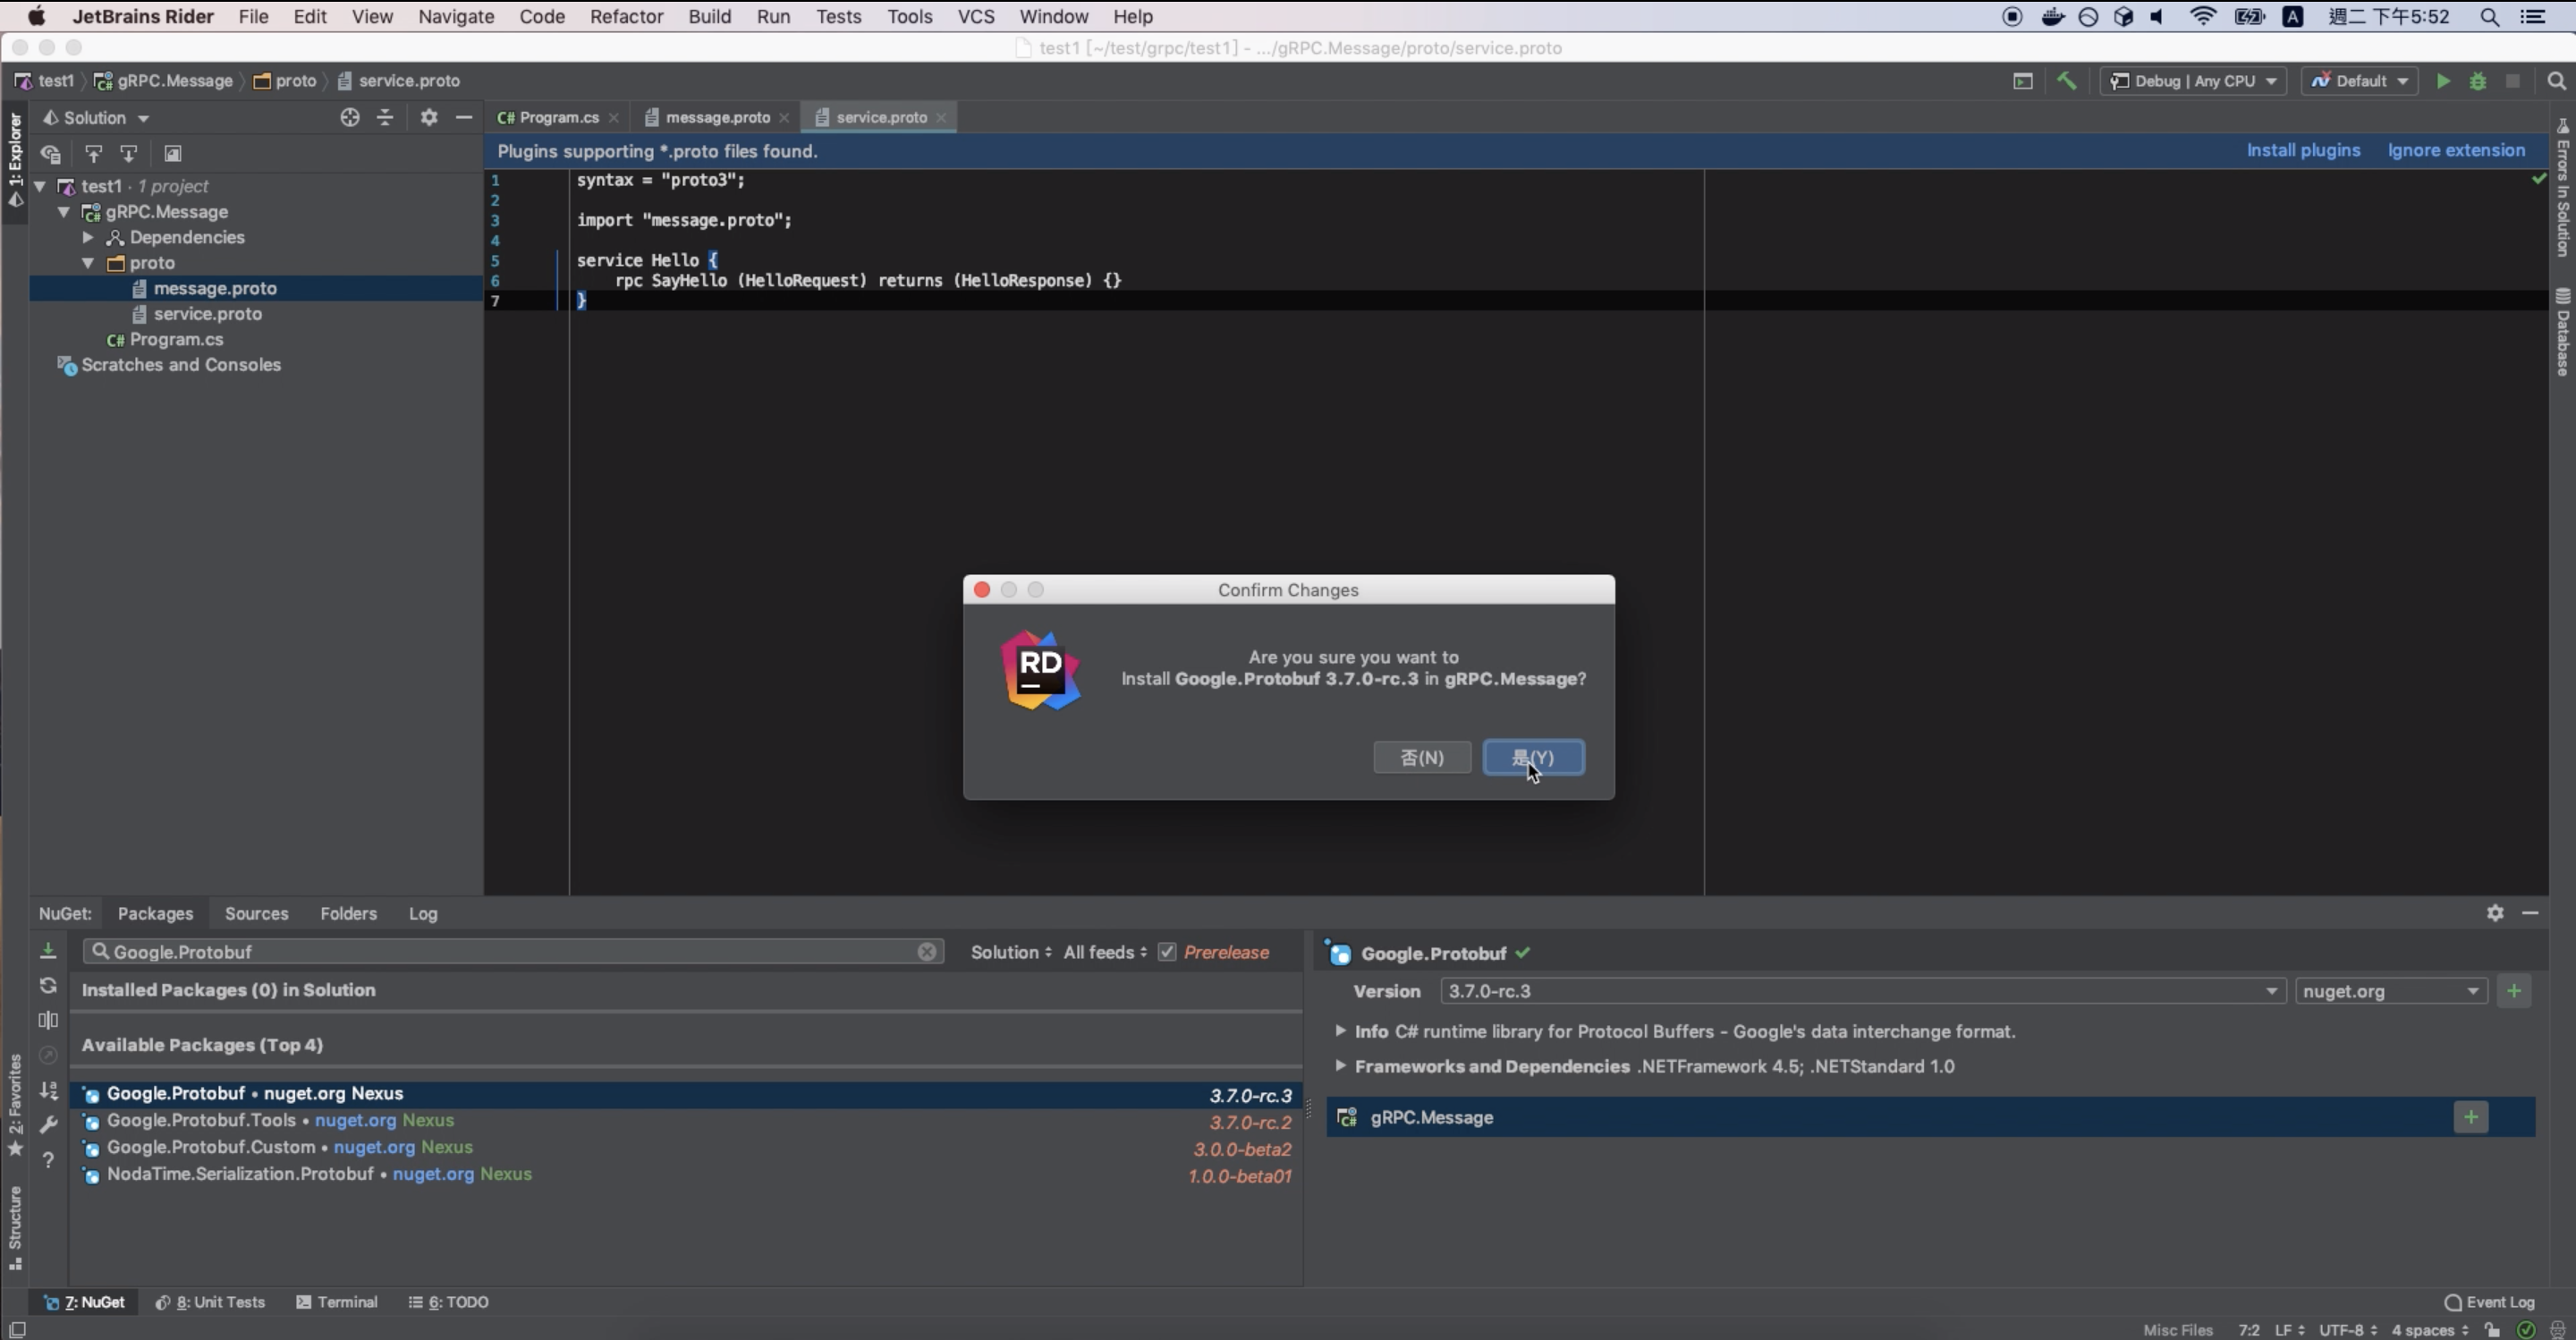Open NuGet panel gear settings
Viewport: 2576px width, 1340px height.
2495,913
